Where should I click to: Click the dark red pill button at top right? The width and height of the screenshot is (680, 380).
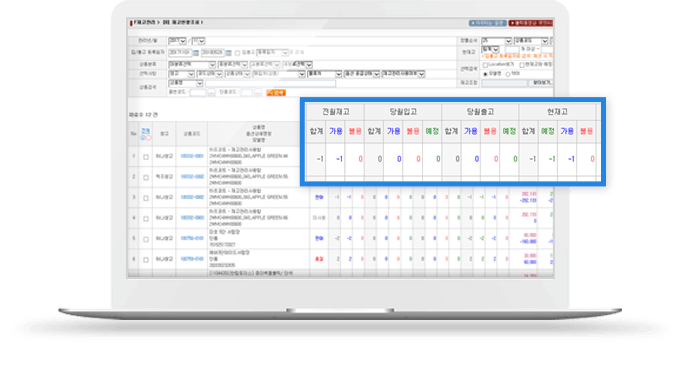(x=531, y=23)
